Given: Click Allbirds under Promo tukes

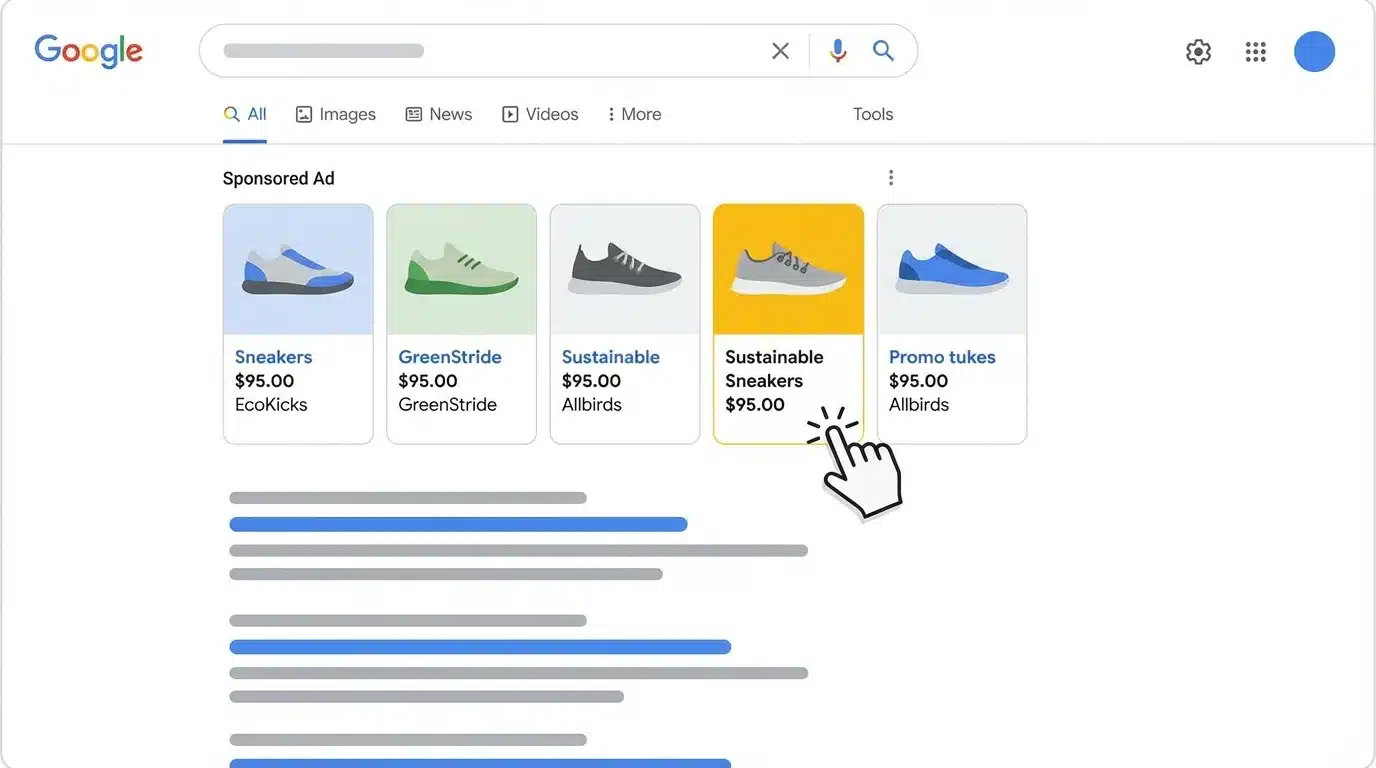Looking at the screenshot, I should [919, 405].
